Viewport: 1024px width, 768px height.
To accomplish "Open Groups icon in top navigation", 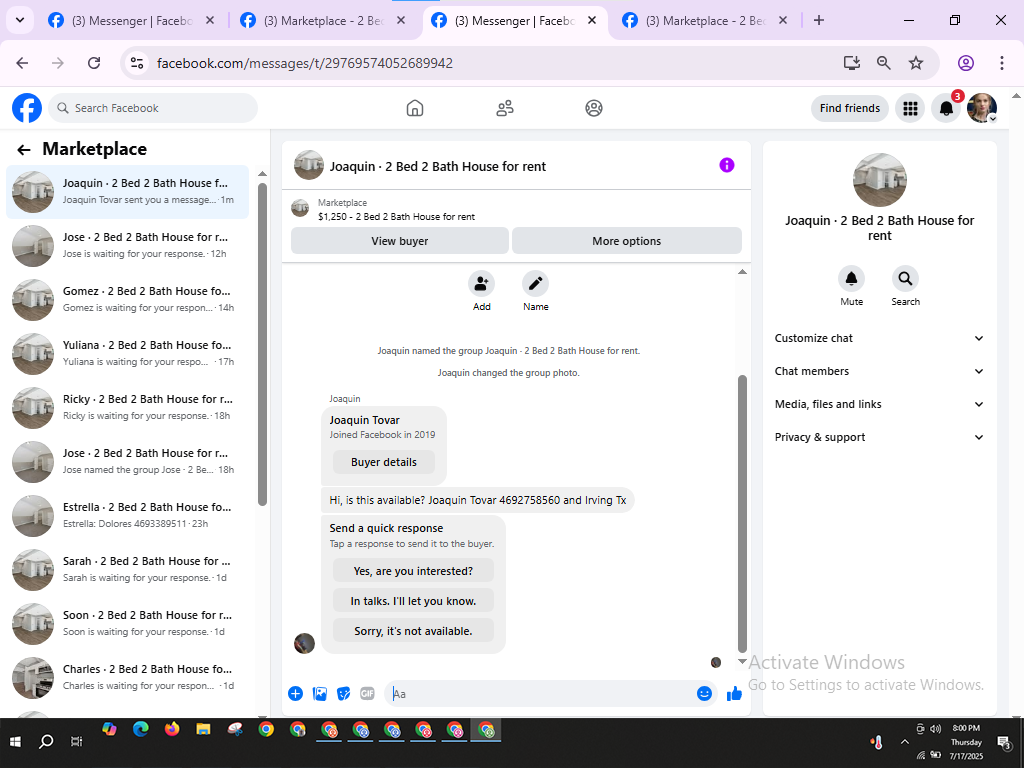I will coord(594,108).
